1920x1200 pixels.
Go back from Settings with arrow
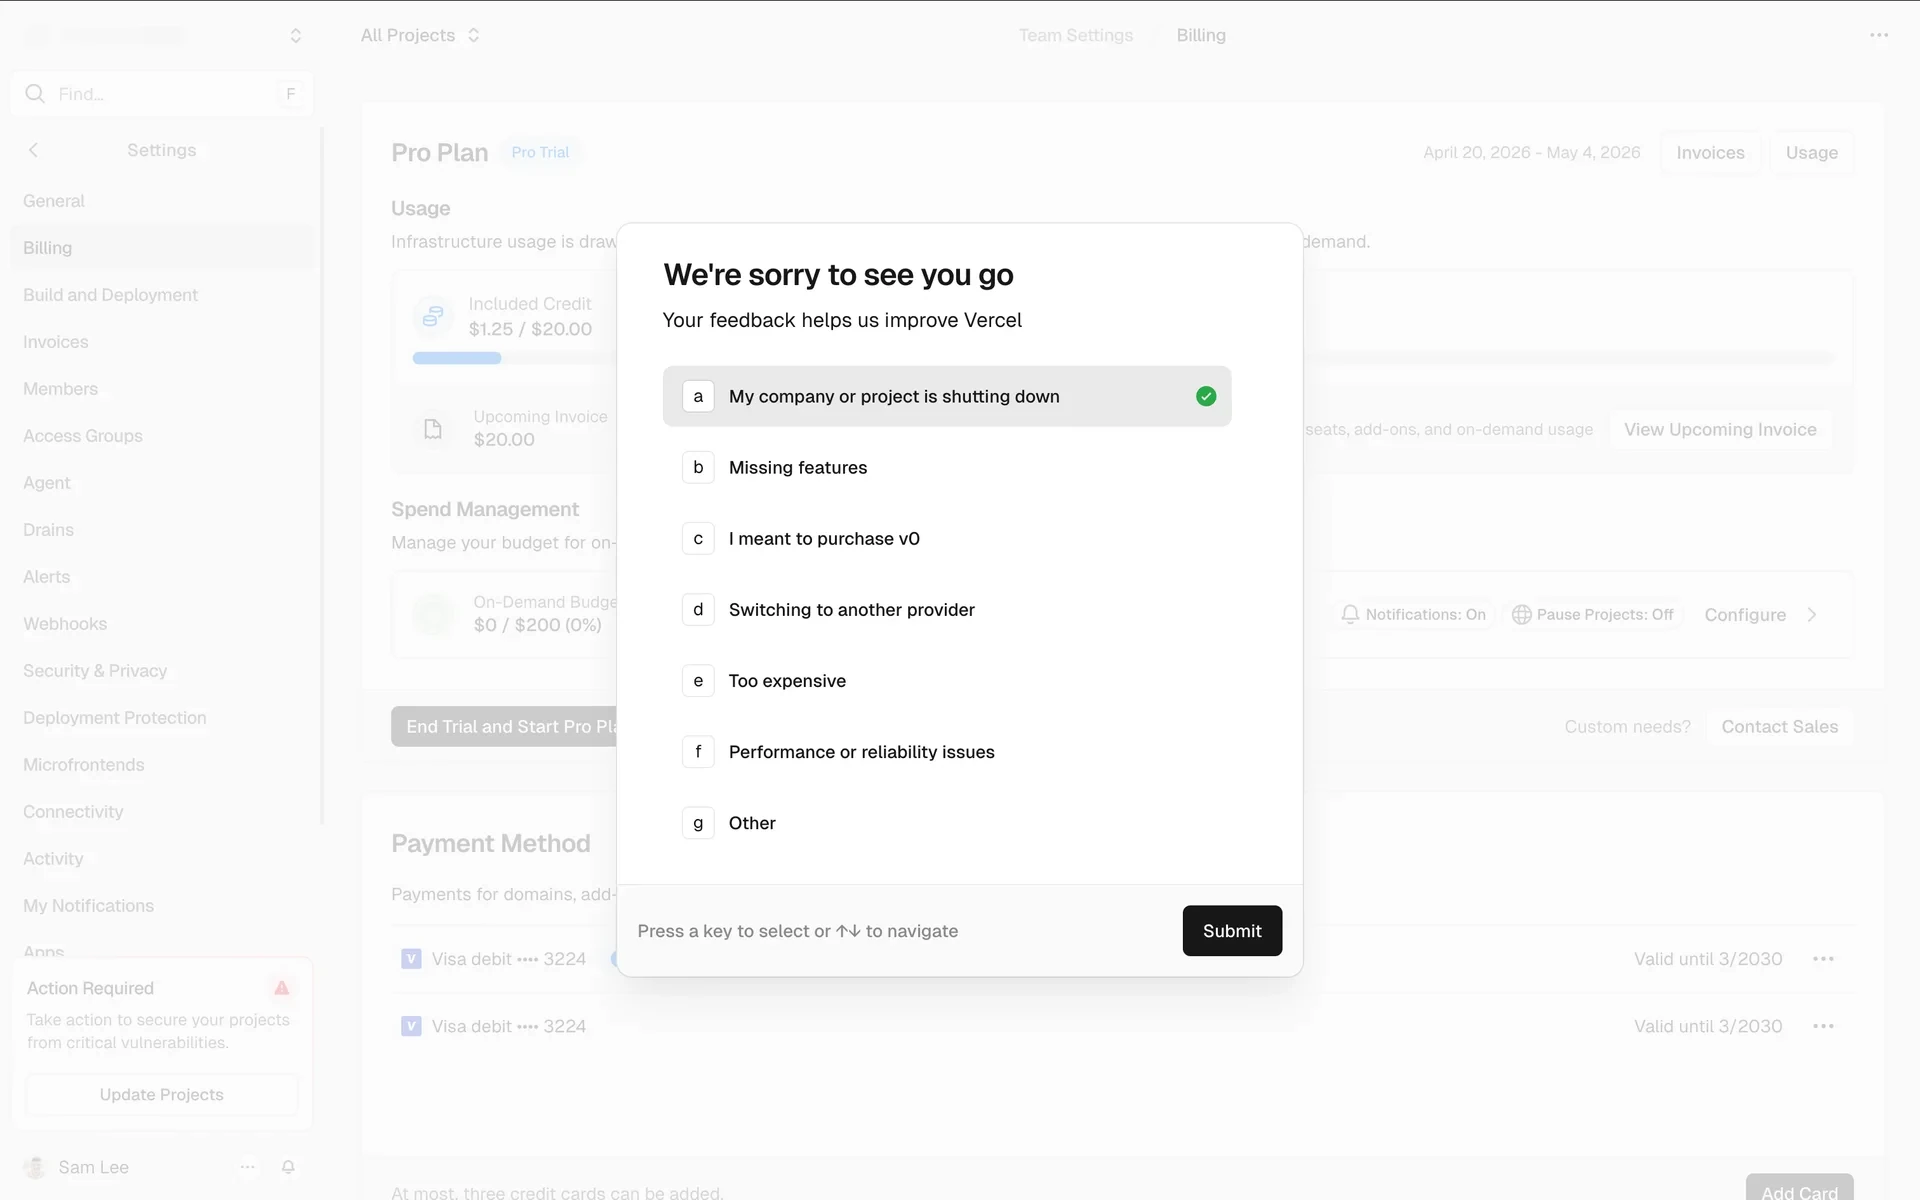(33, 150)
